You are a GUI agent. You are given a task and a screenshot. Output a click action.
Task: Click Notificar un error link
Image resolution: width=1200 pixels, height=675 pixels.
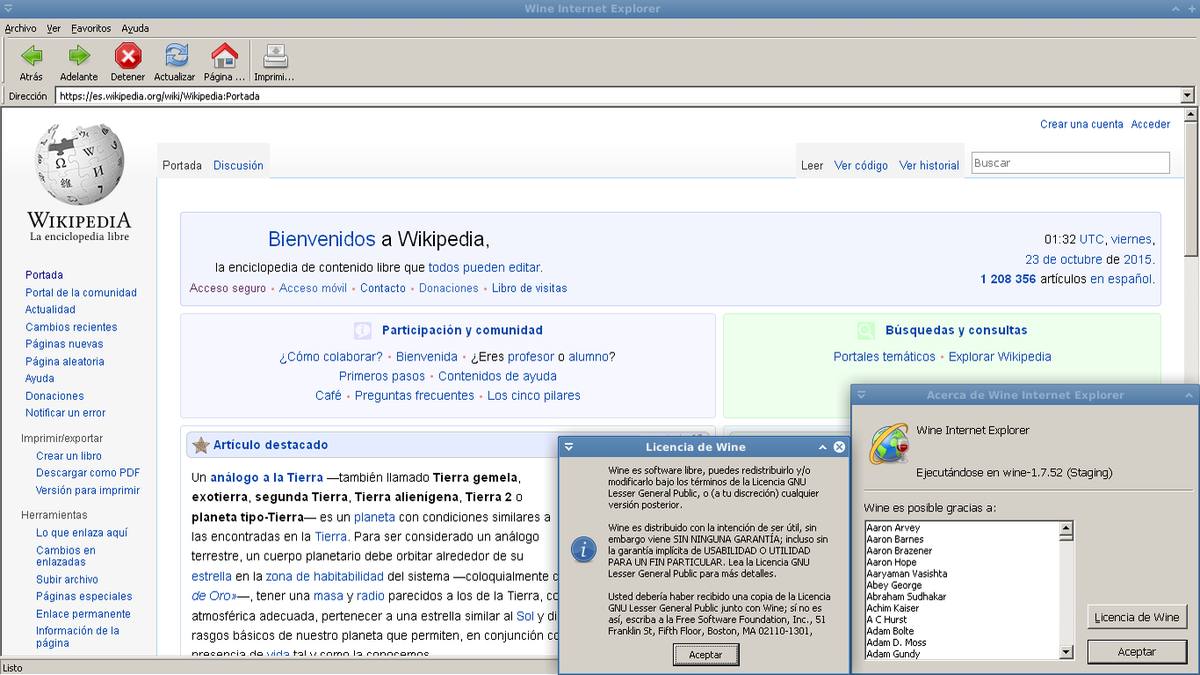[65, 413]
